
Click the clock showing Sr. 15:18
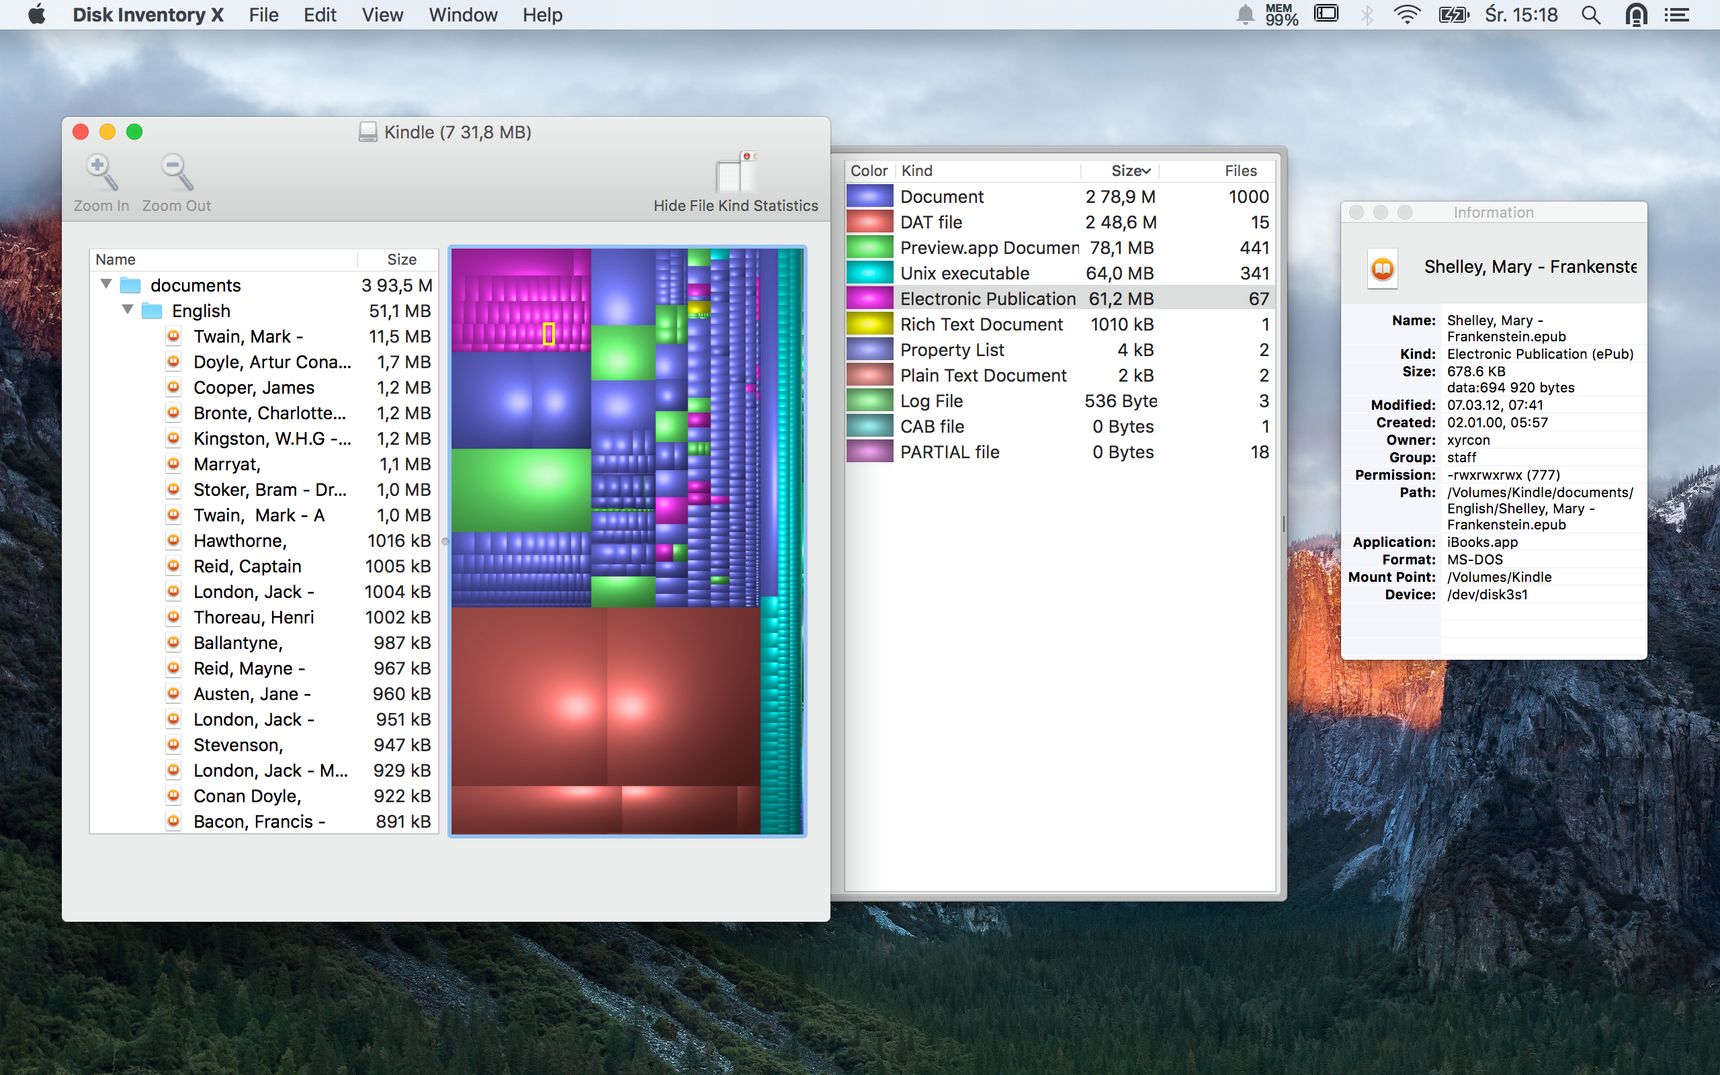tap(1521, 14)
